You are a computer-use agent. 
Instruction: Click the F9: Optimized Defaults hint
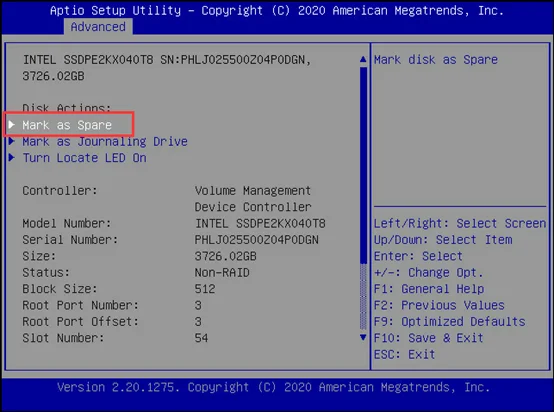(x=450, y=322)
